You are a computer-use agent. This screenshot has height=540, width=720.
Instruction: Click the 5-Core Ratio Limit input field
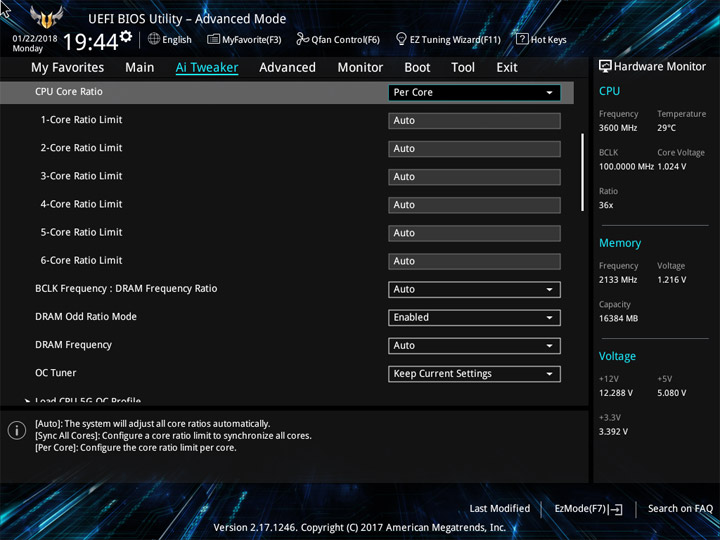(x=474, y=233)
